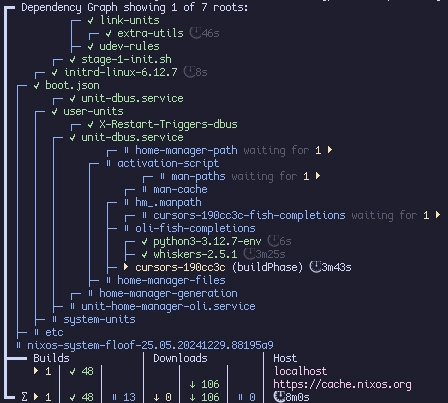Click the download arrow next to 106 on the cache.nixos.org row
This screenshot has width=448, height=403.
[x=192, y=384]
